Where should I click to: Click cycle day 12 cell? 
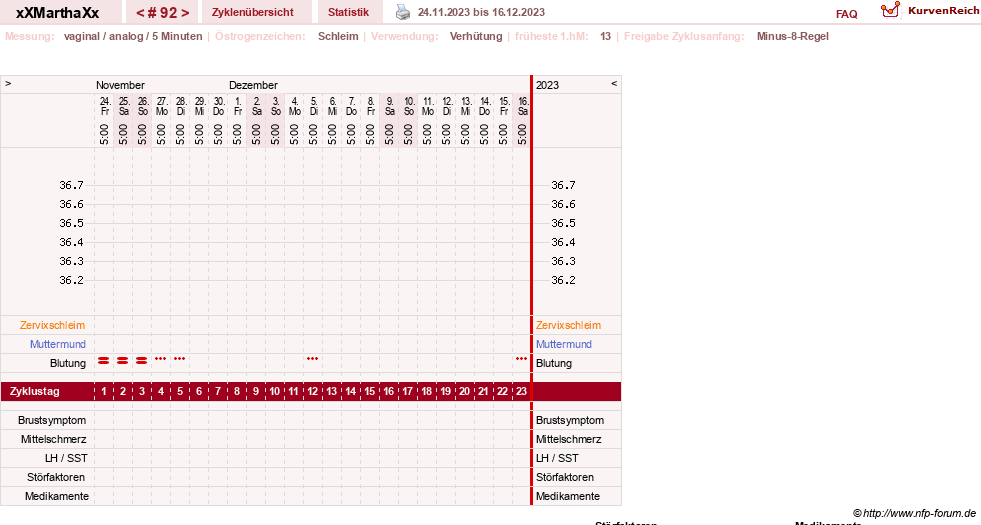coord(312,392)
